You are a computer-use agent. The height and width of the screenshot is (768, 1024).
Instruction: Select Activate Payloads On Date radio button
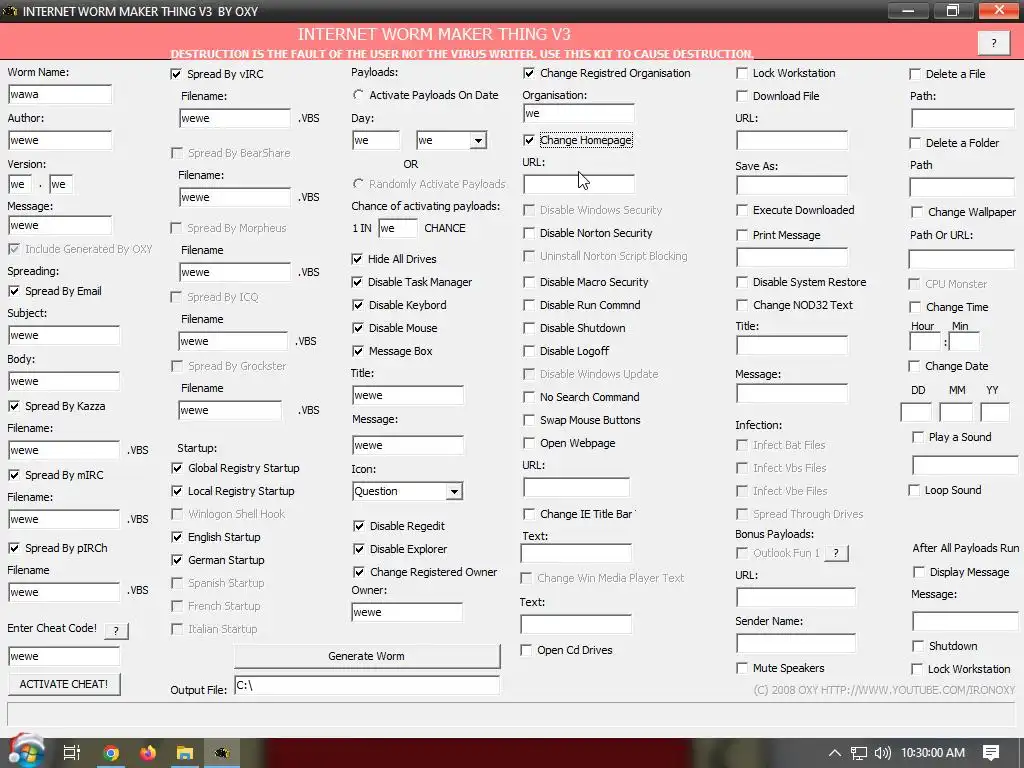pyautogui.click(x=358, y=95)
